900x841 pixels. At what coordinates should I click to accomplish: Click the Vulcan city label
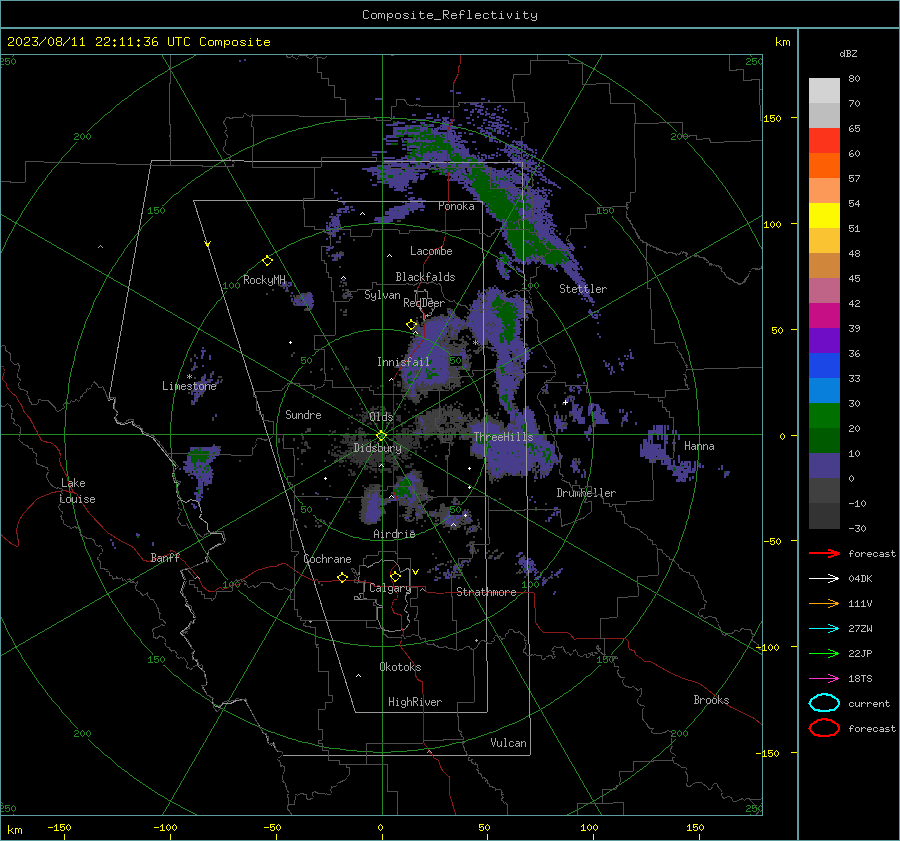tap(508, 743)
